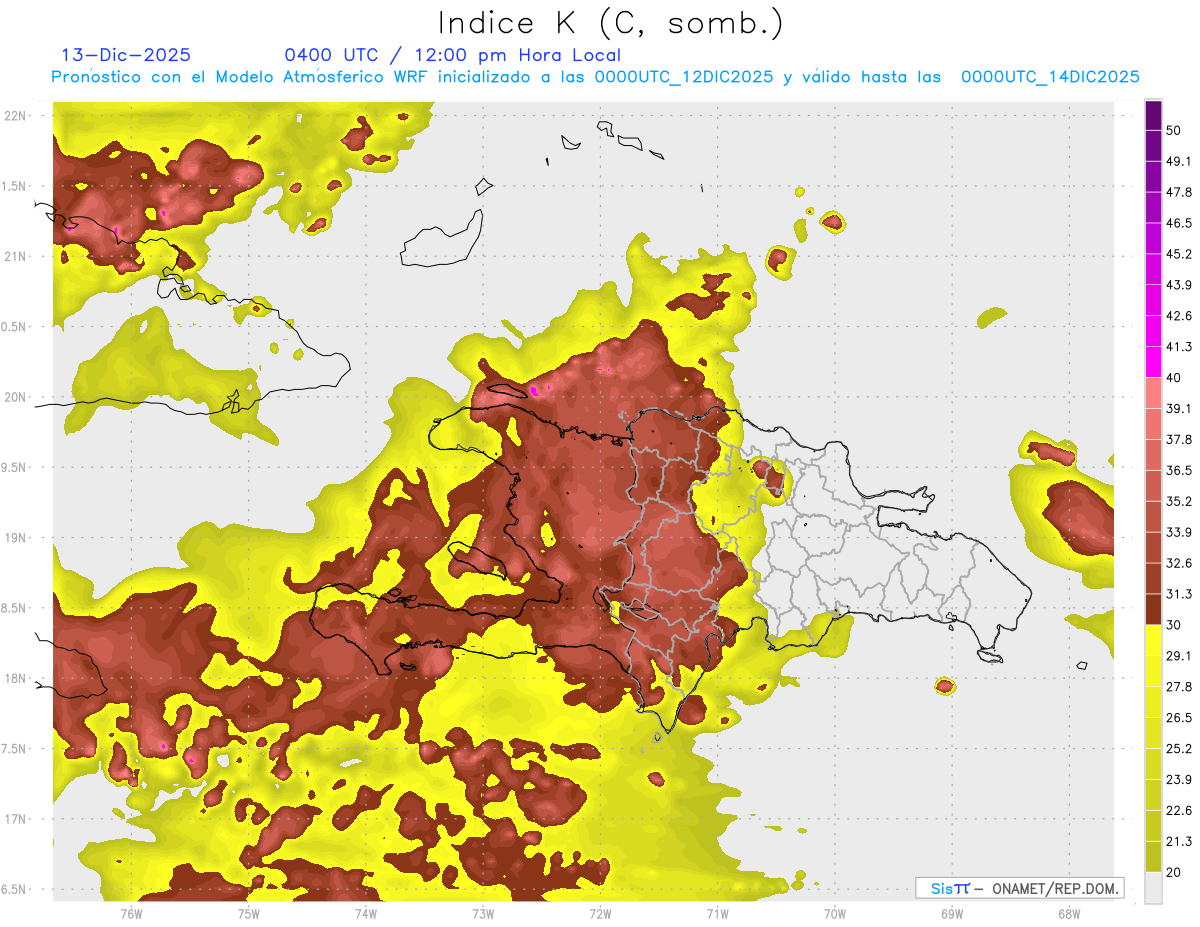The image size is (1200, 927).
Task: Click the longitude label '69W'
Action: 951,913
